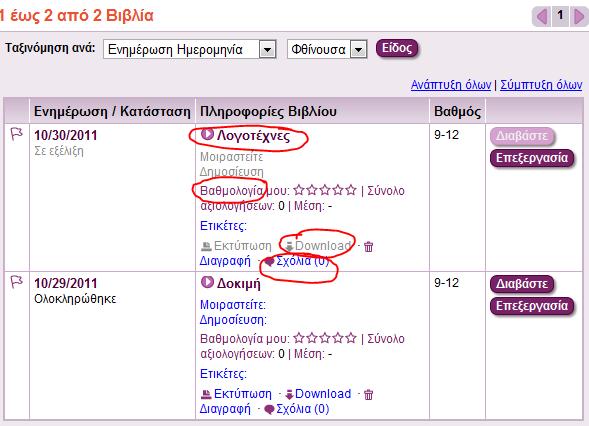Click Επεξεργασία for the Λογοτέχνες book

[x=532, y=158]
